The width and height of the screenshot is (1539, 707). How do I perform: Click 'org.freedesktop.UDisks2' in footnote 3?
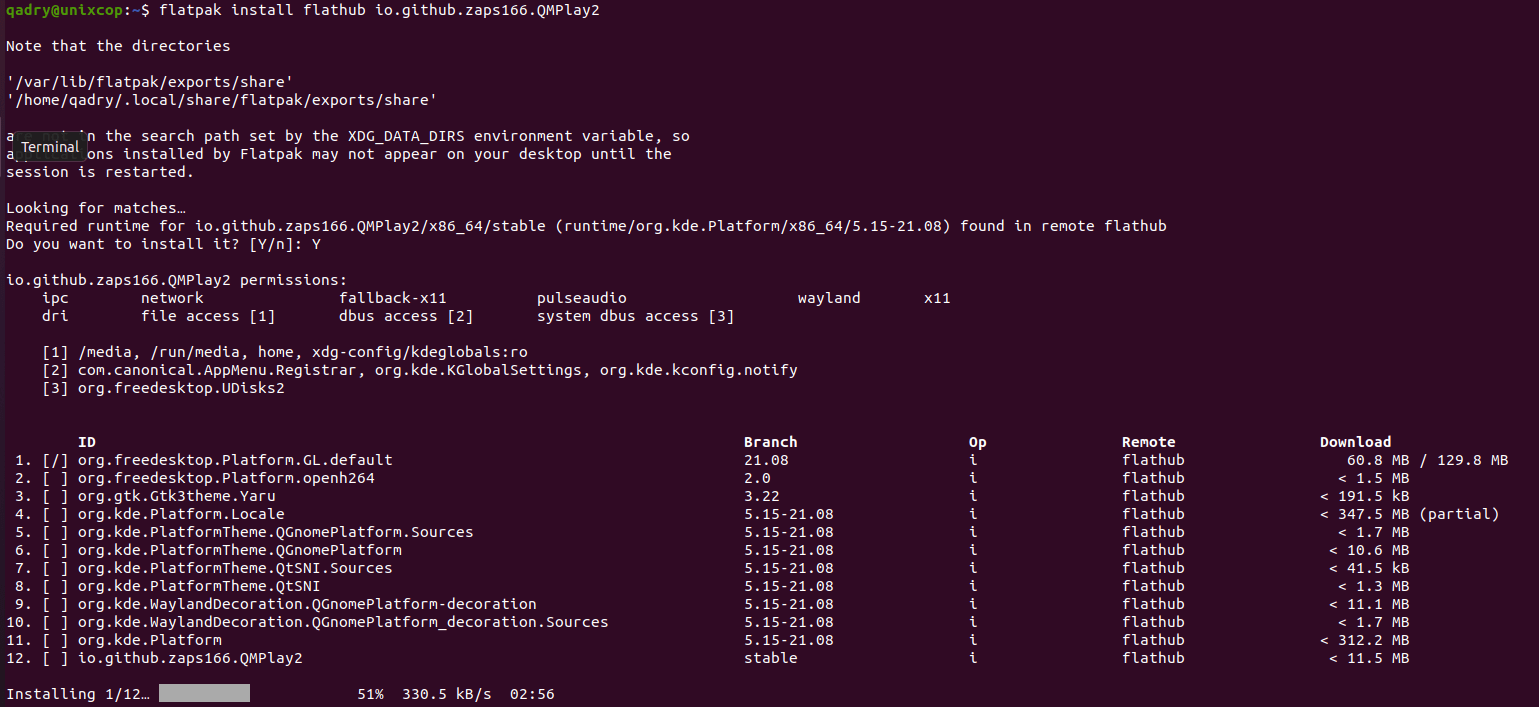(x=181, y=388)
